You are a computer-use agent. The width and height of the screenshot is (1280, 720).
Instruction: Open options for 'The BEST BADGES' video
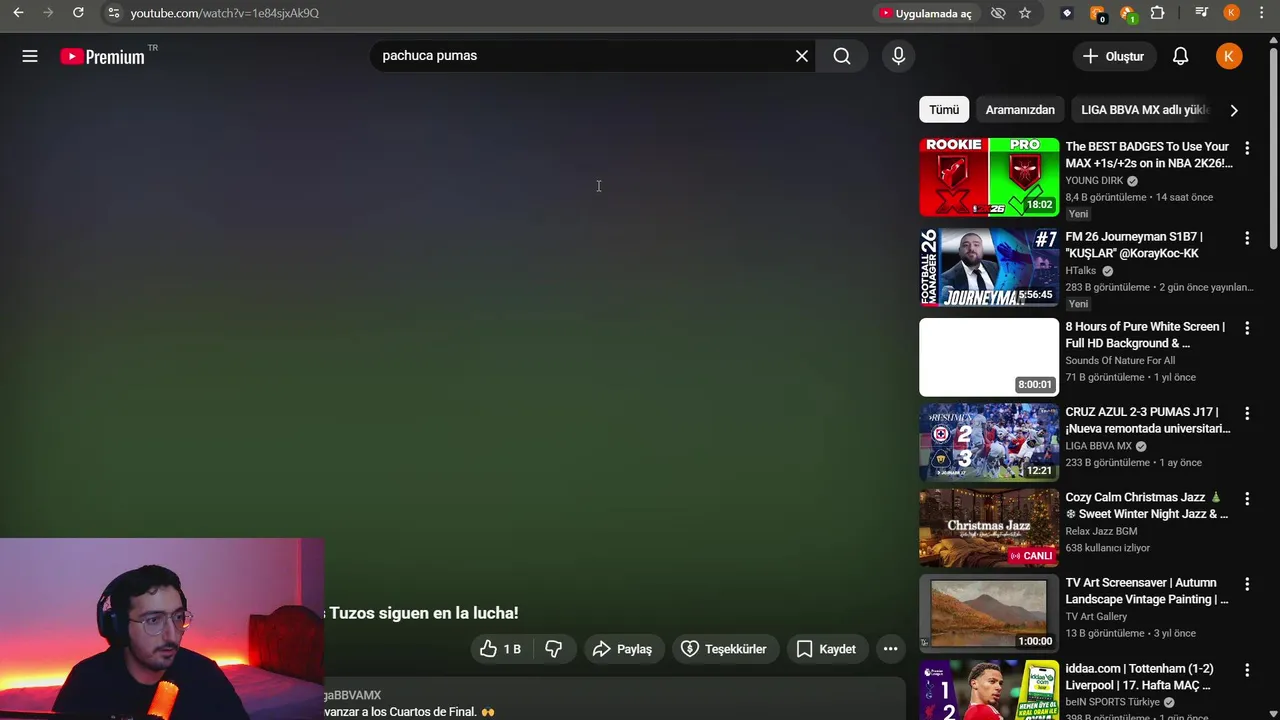point(1246,148)
